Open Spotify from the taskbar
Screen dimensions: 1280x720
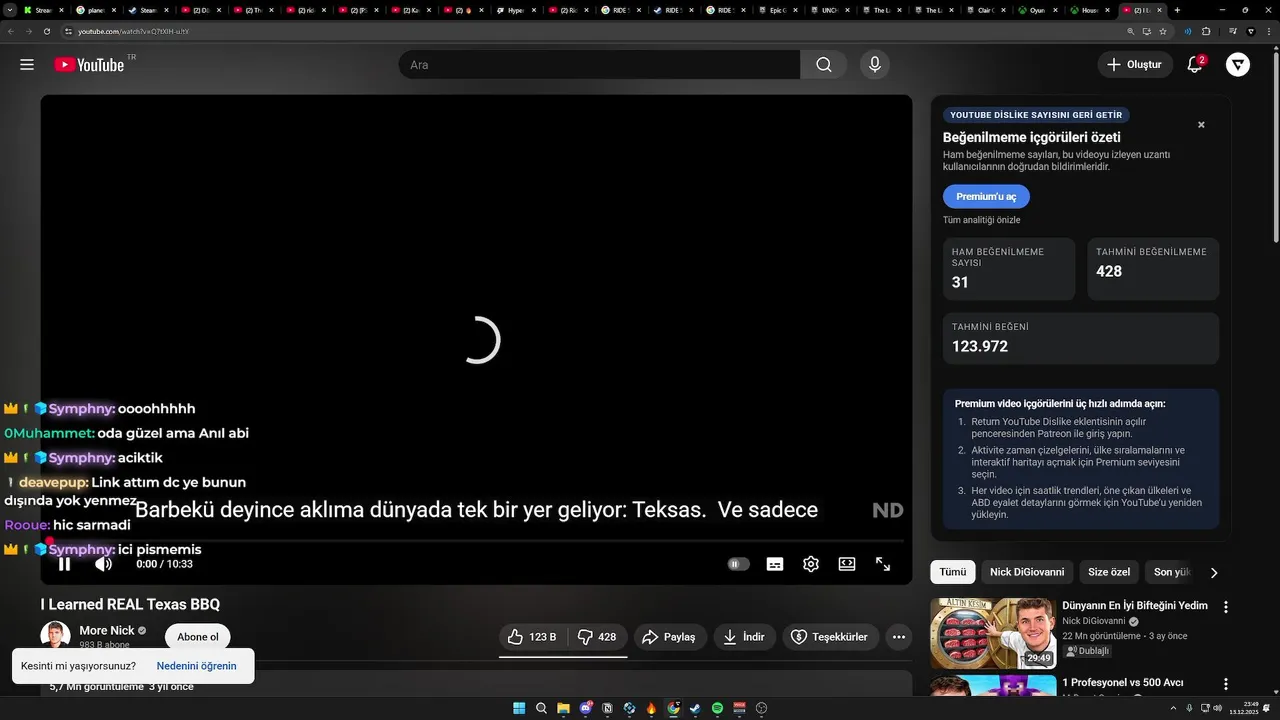point(717,708)
